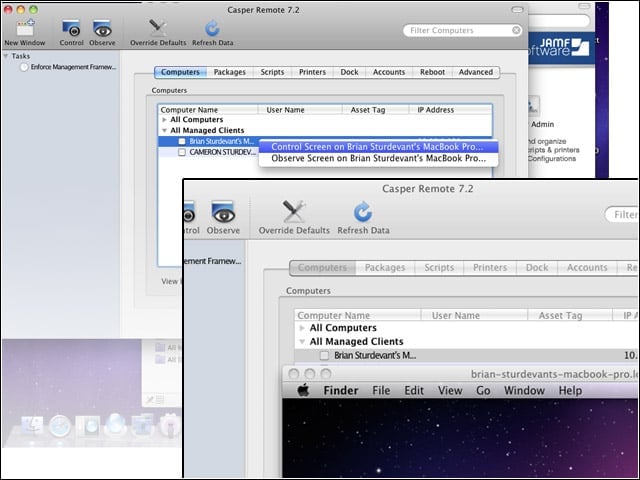The width and height of the screenshot is (640, 480).
Task: Open Go menu in remote screen
Action: point(483,391)
